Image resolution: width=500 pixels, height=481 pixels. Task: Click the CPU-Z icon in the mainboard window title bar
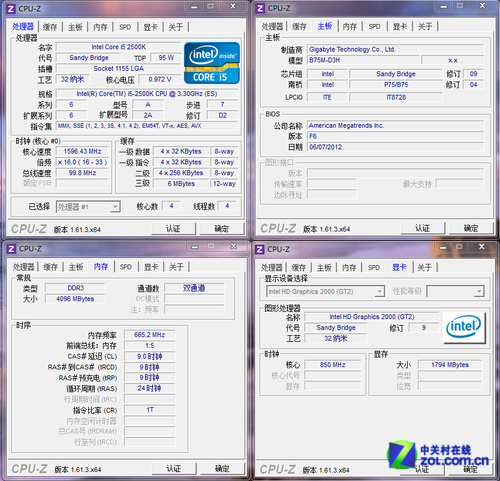(x=260, y=8)
